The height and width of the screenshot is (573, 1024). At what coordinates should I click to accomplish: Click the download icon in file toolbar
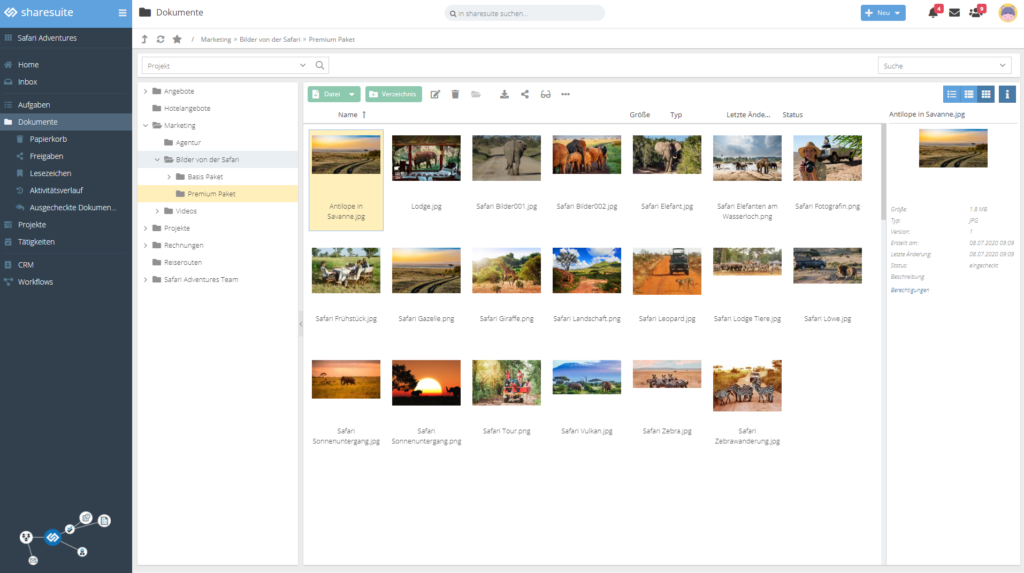pos(504,94)
